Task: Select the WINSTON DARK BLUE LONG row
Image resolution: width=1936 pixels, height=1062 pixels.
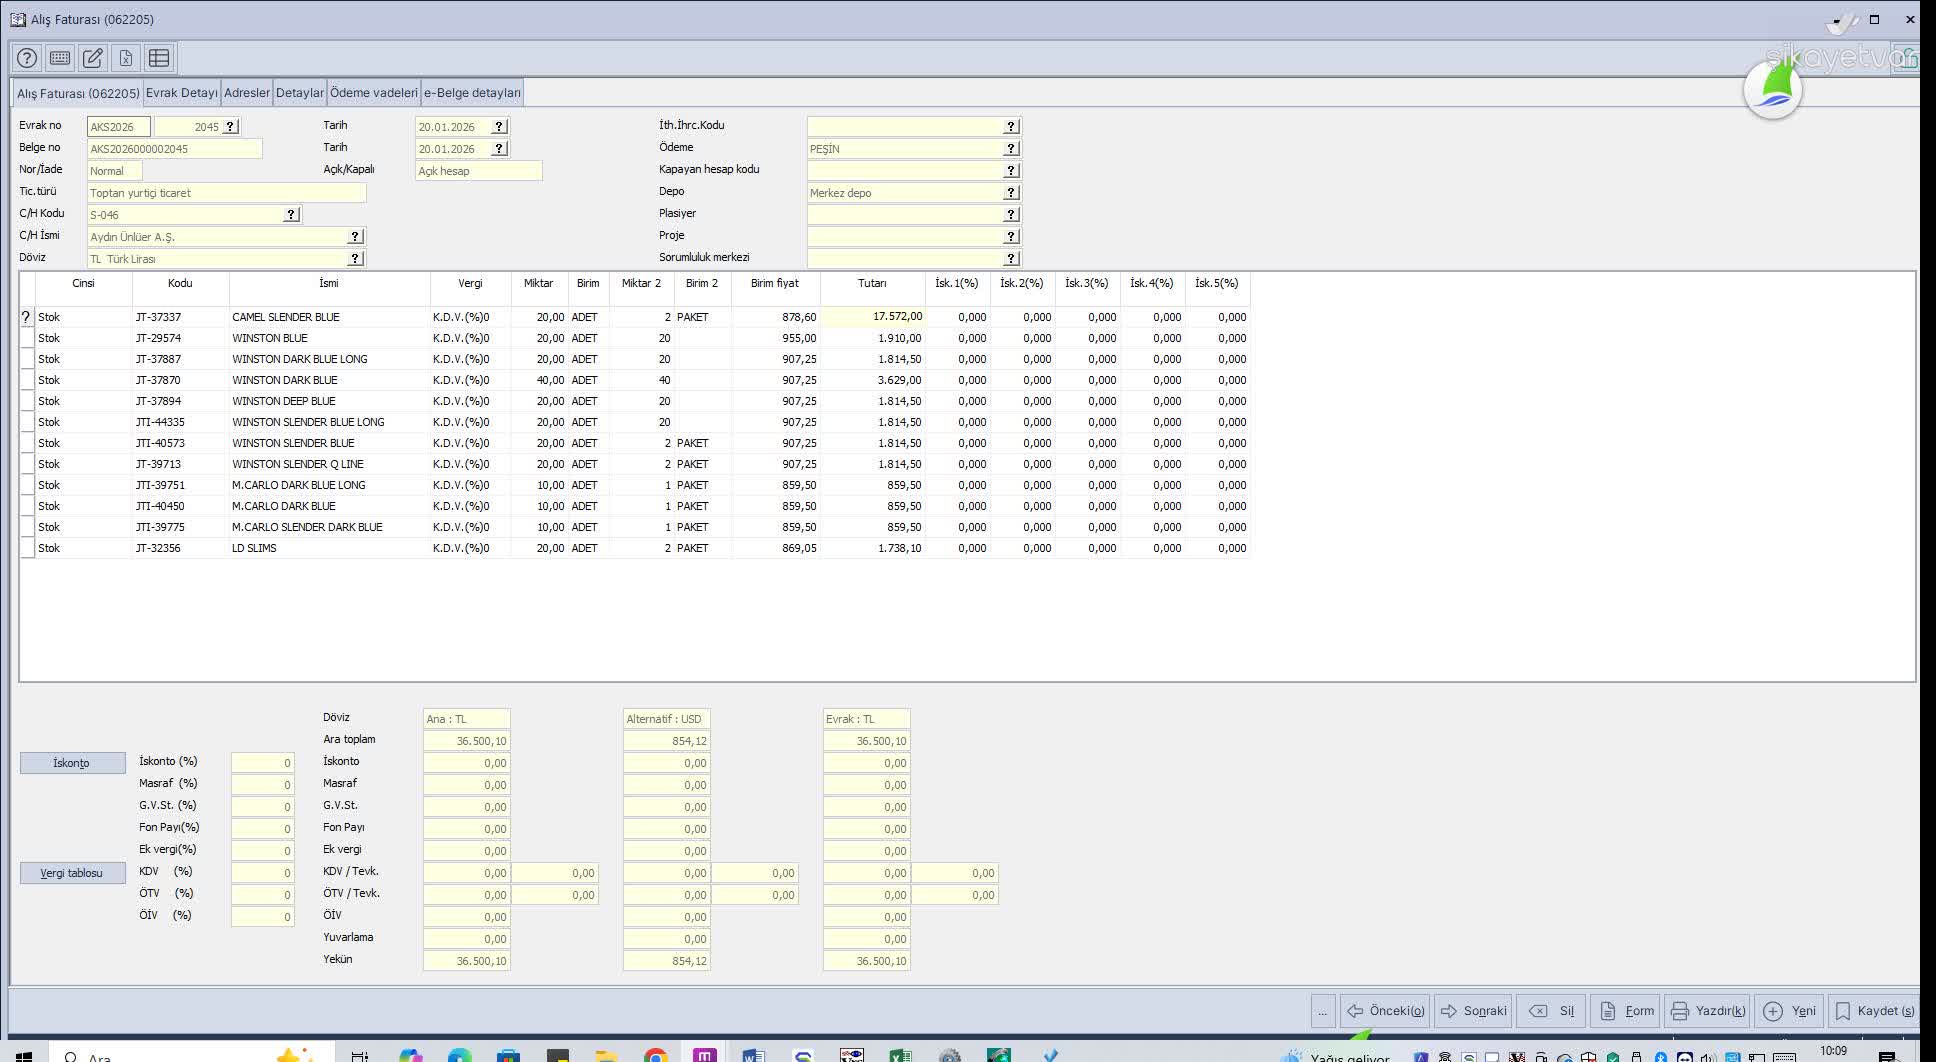Action: [x=299, y=359]
